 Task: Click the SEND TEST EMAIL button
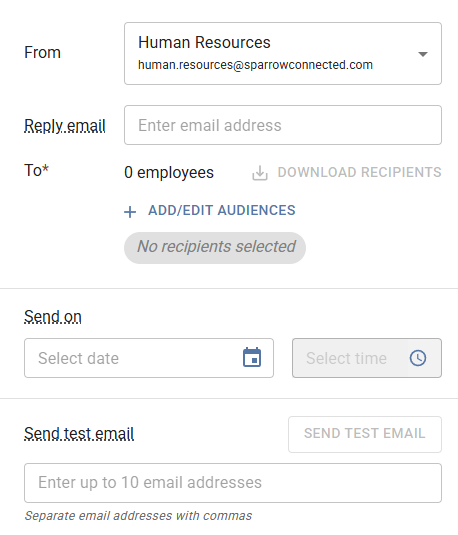[x=365, y=434]
